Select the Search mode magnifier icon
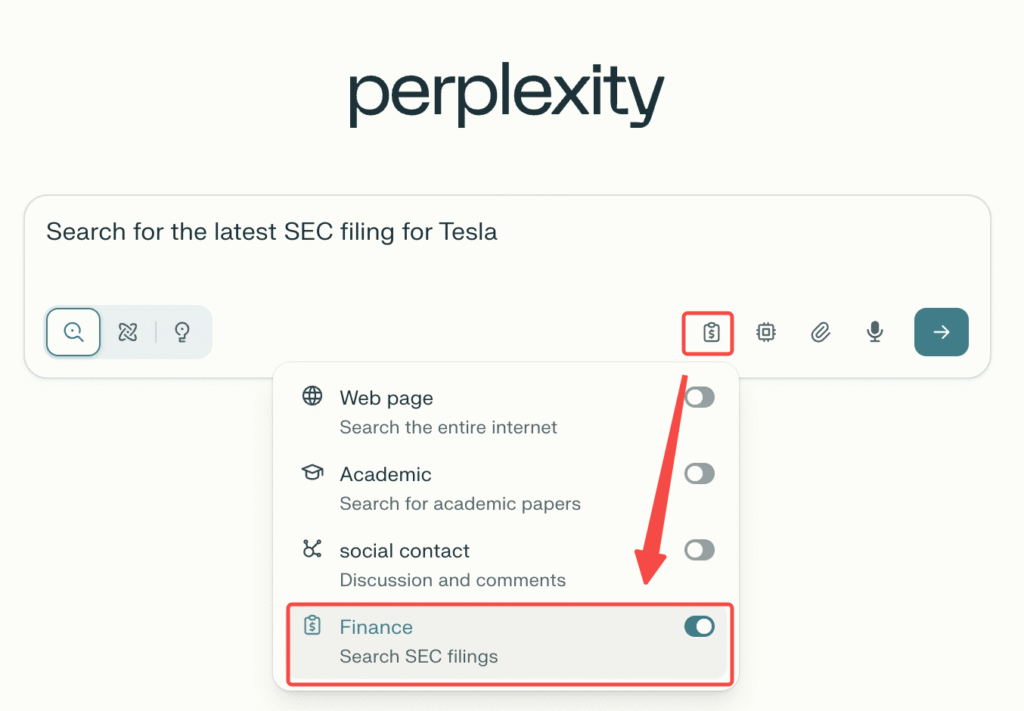 pos(73,332)
